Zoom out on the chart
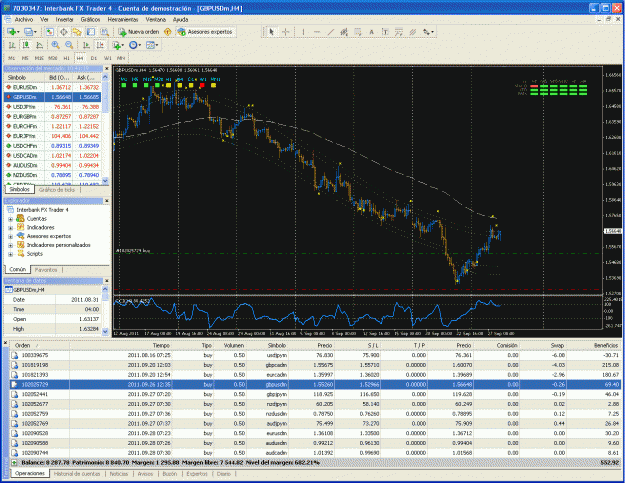Image resolution: width=625 pixels, height=483 pixels. coord(69,45)
